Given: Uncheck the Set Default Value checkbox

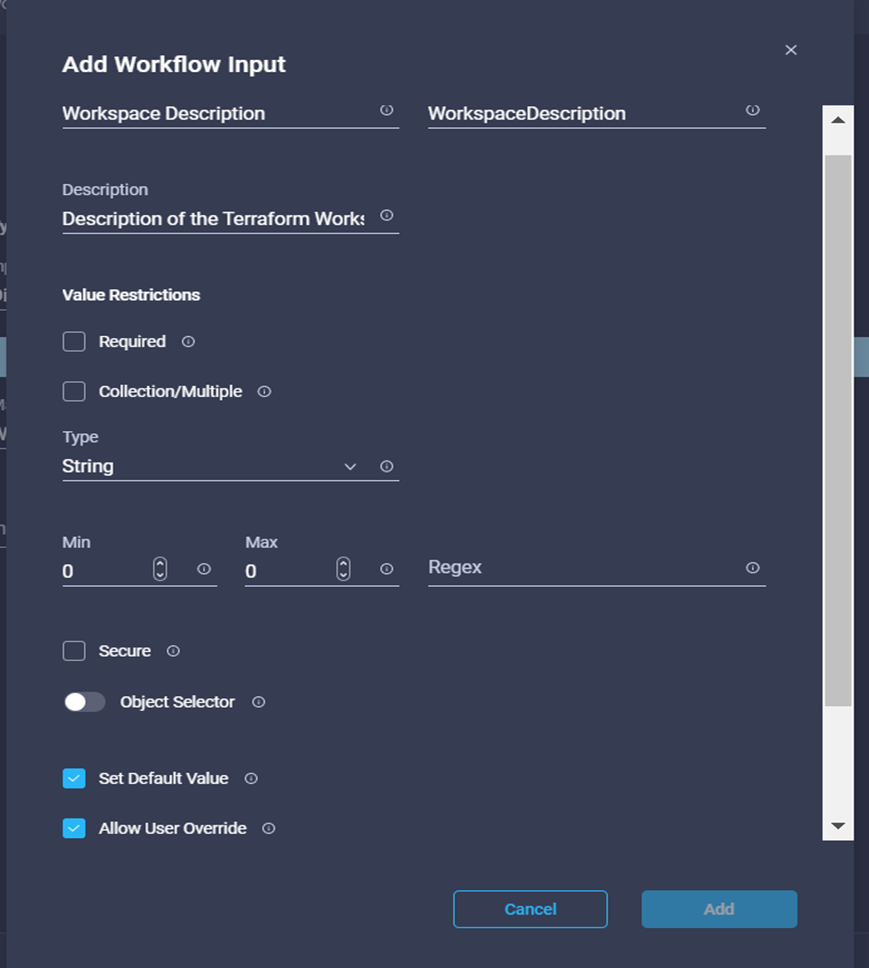Looking at the screenshot, I should (74, 778).
